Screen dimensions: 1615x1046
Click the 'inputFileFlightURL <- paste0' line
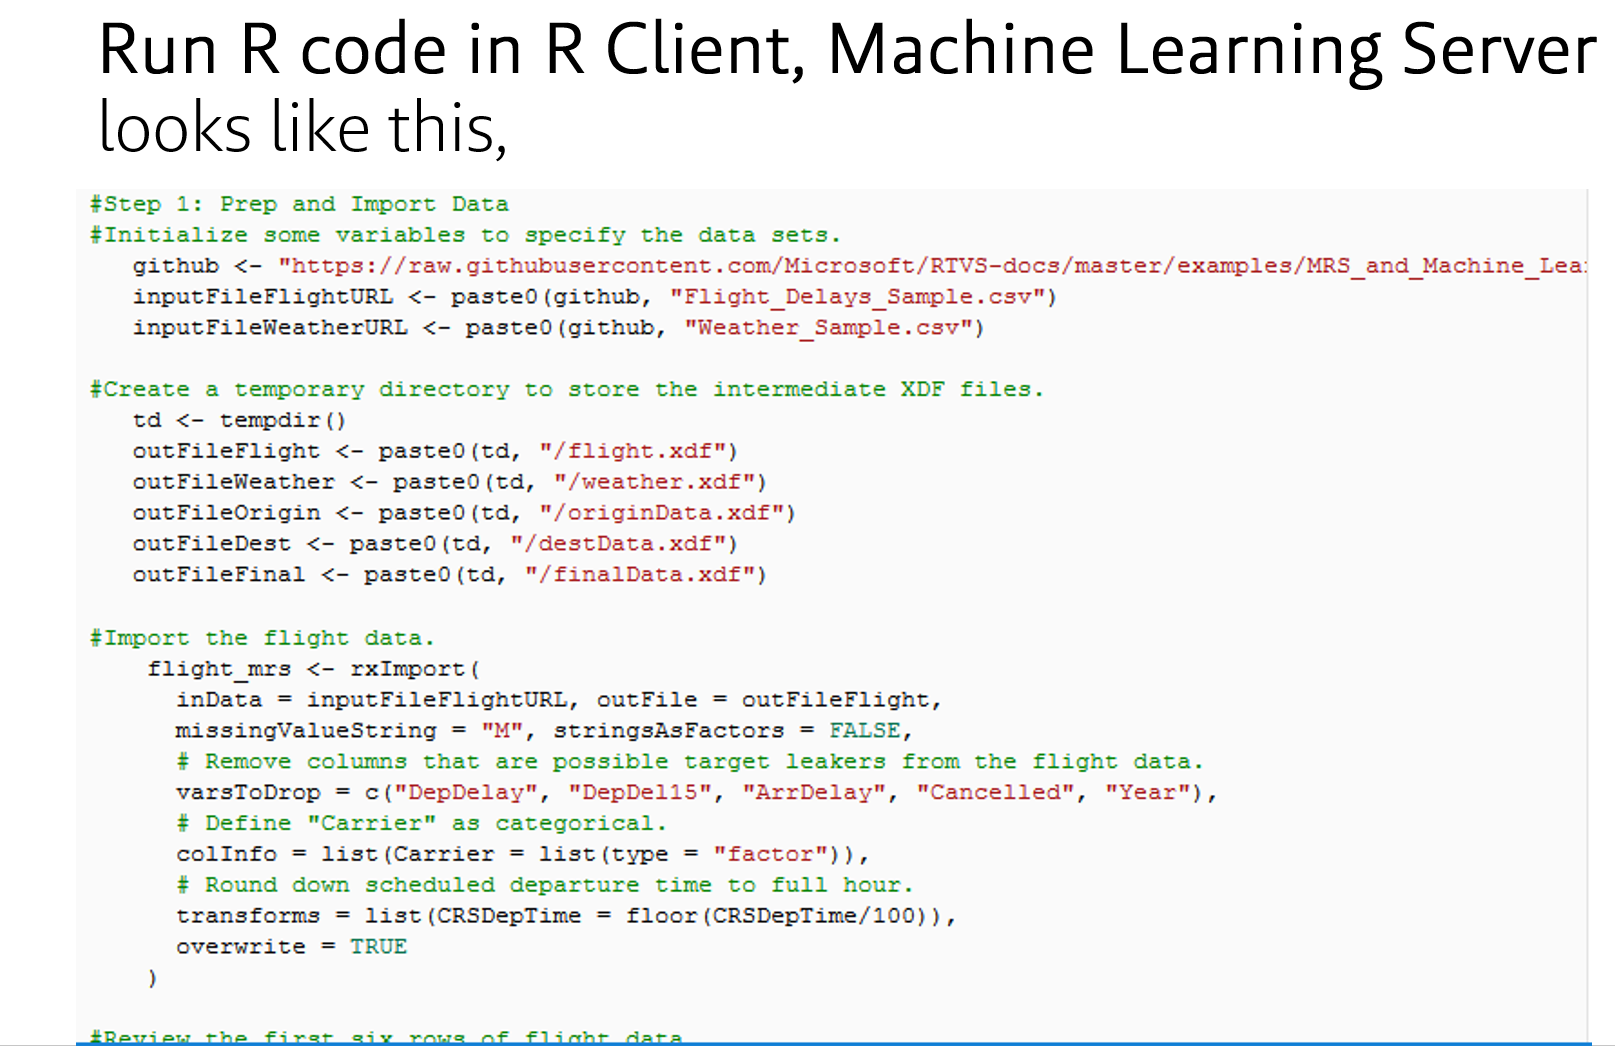point(594,297)
